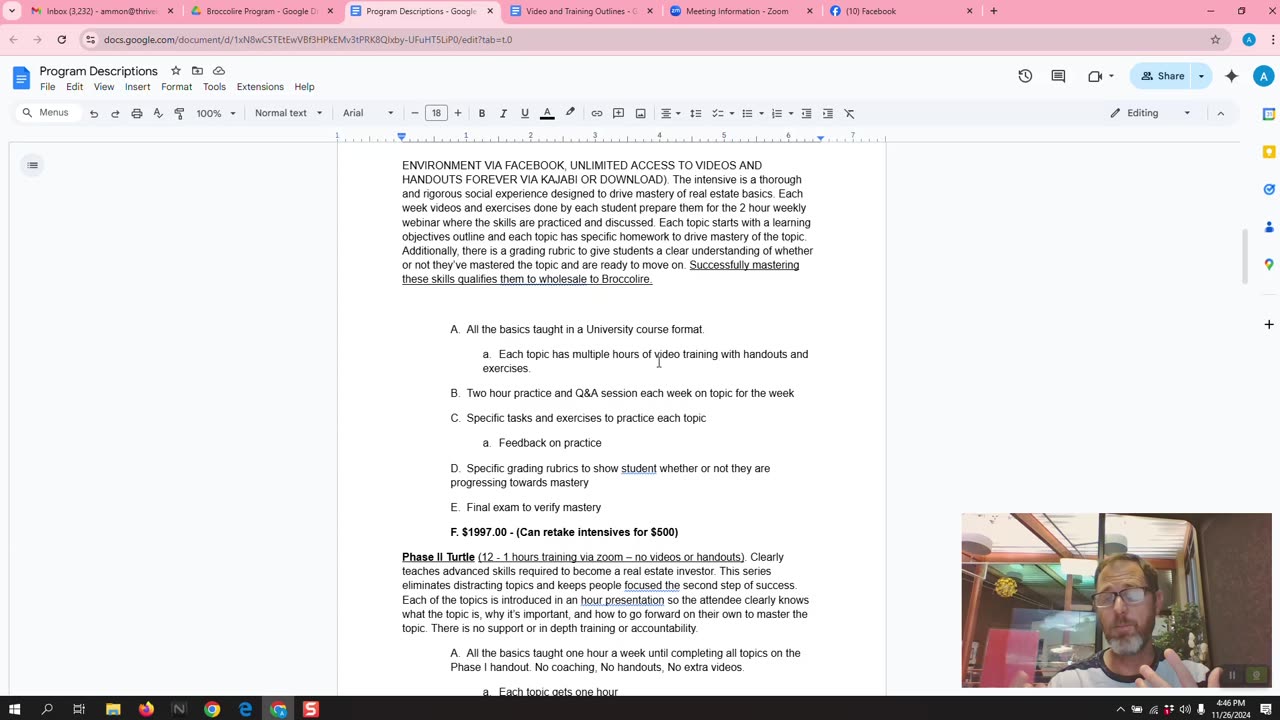Select the Paint format tool

(179, 113)
